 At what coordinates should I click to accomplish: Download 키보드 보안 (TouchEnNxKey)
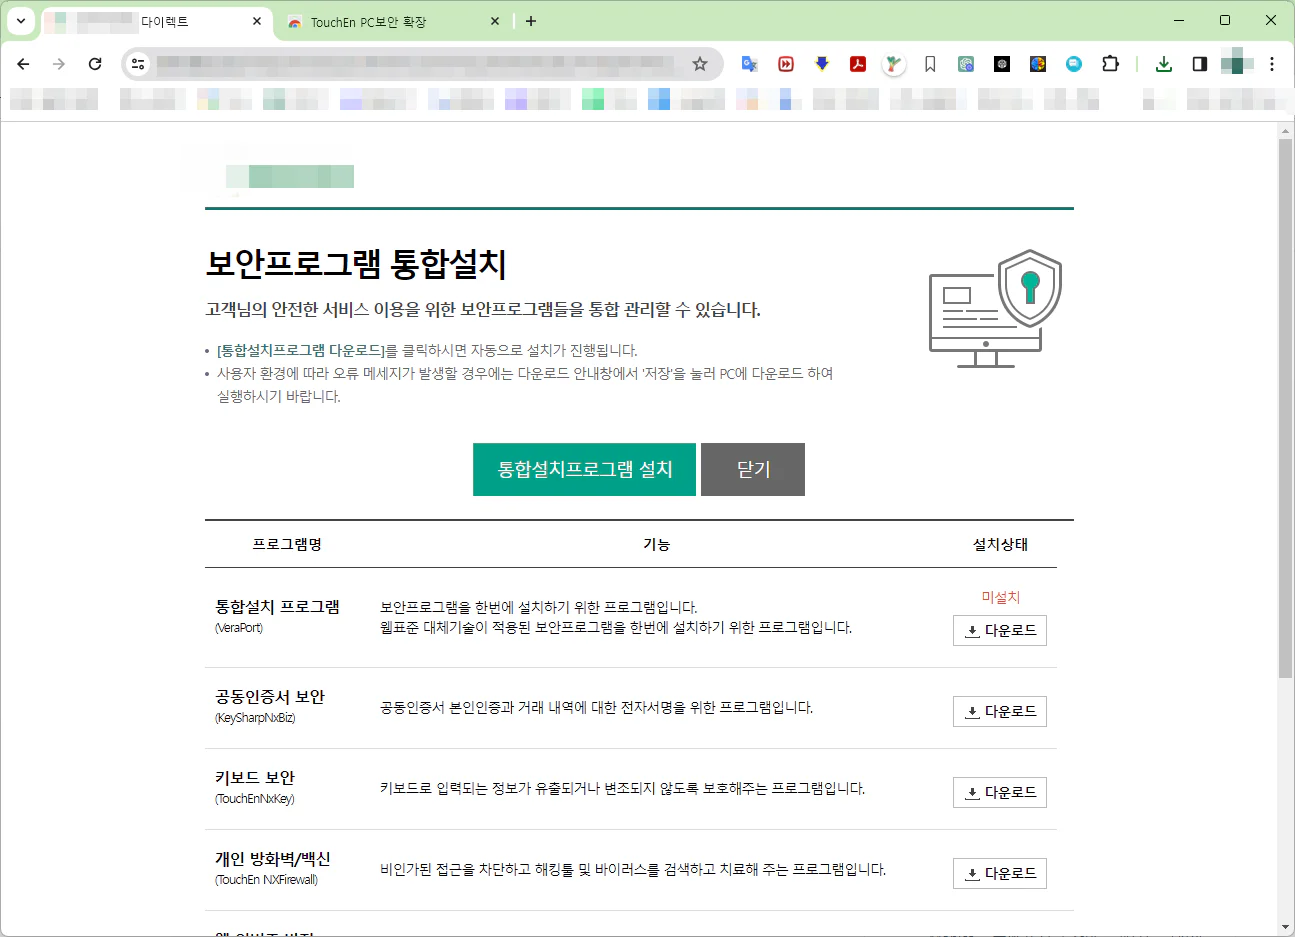(x=1000, y=793)
